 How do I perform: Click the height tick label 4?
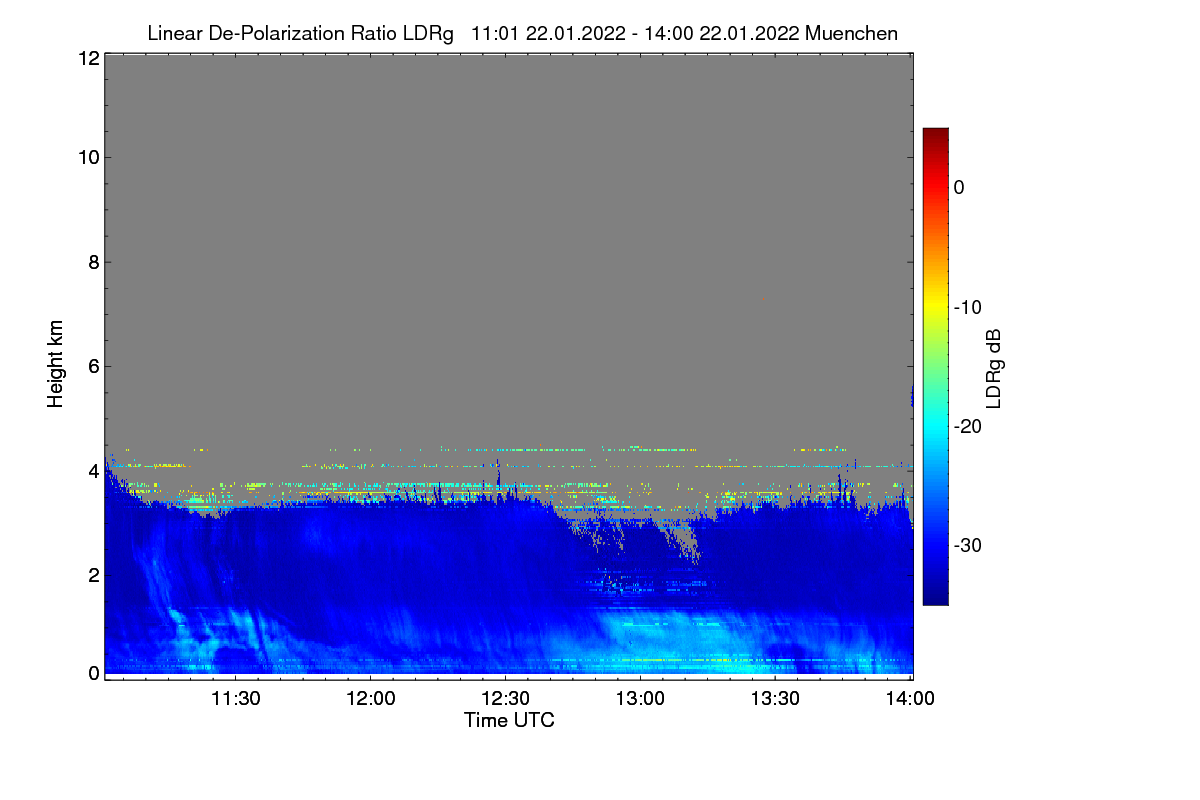coord(92,471)
